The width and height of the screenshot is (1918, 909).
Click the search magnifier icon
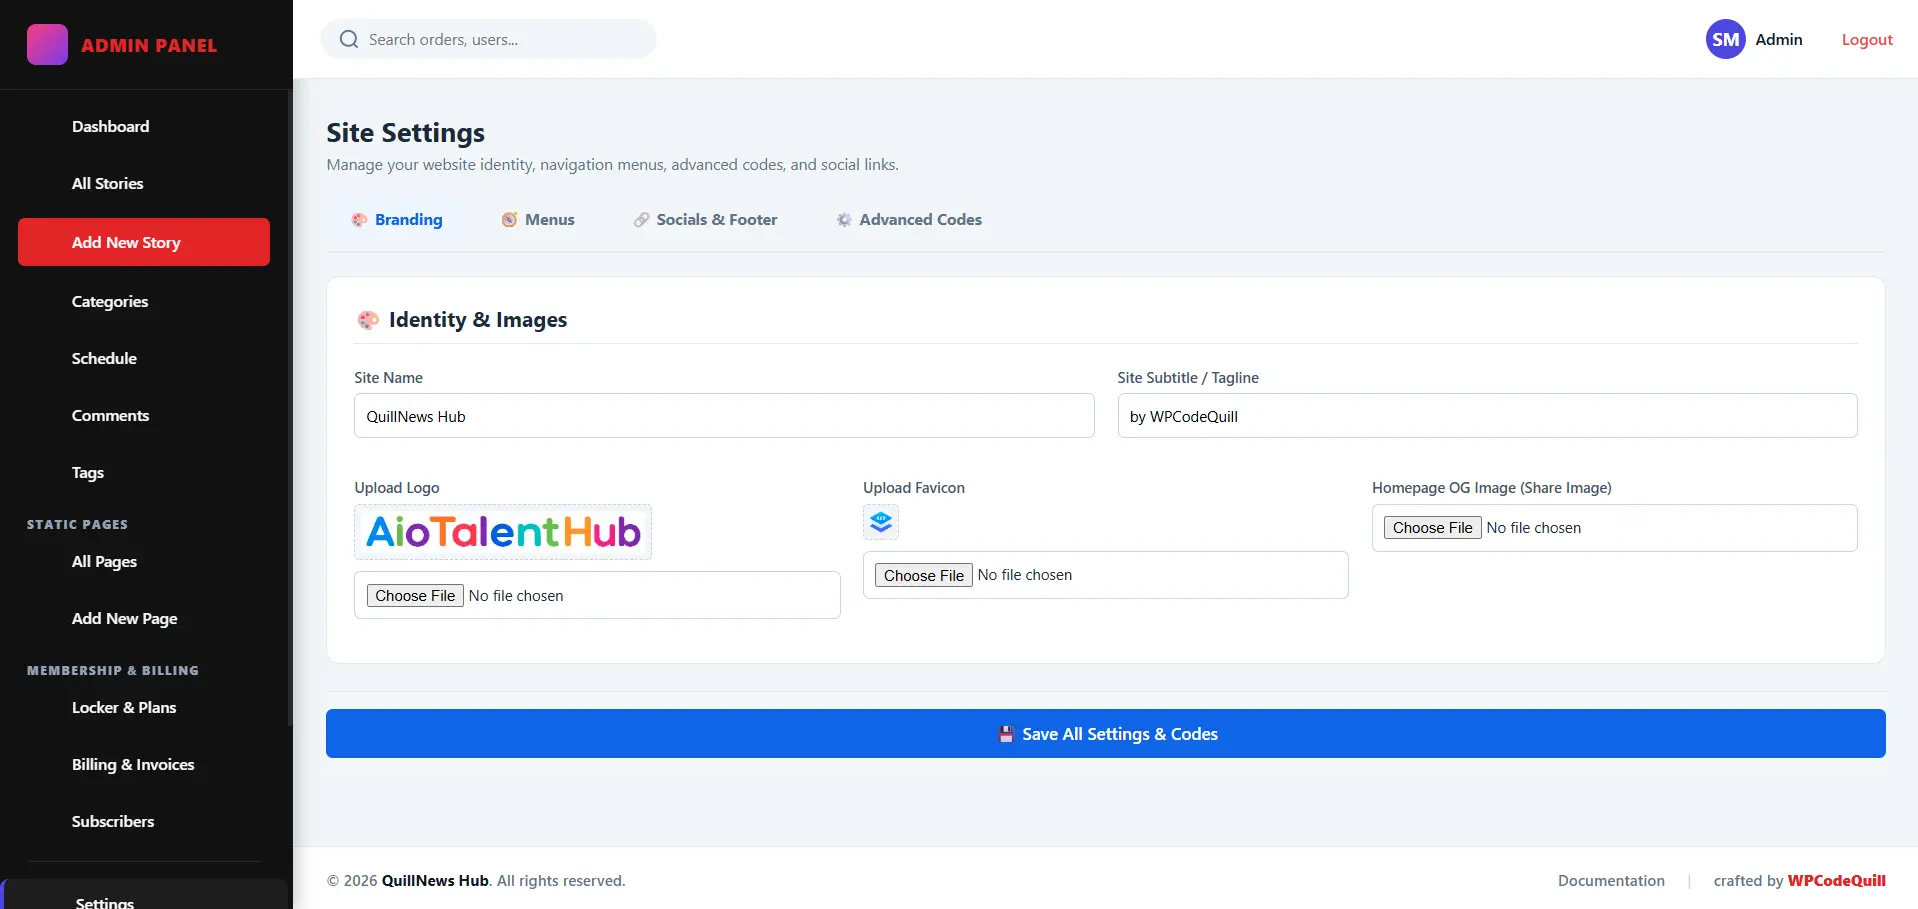pos(349,40)
